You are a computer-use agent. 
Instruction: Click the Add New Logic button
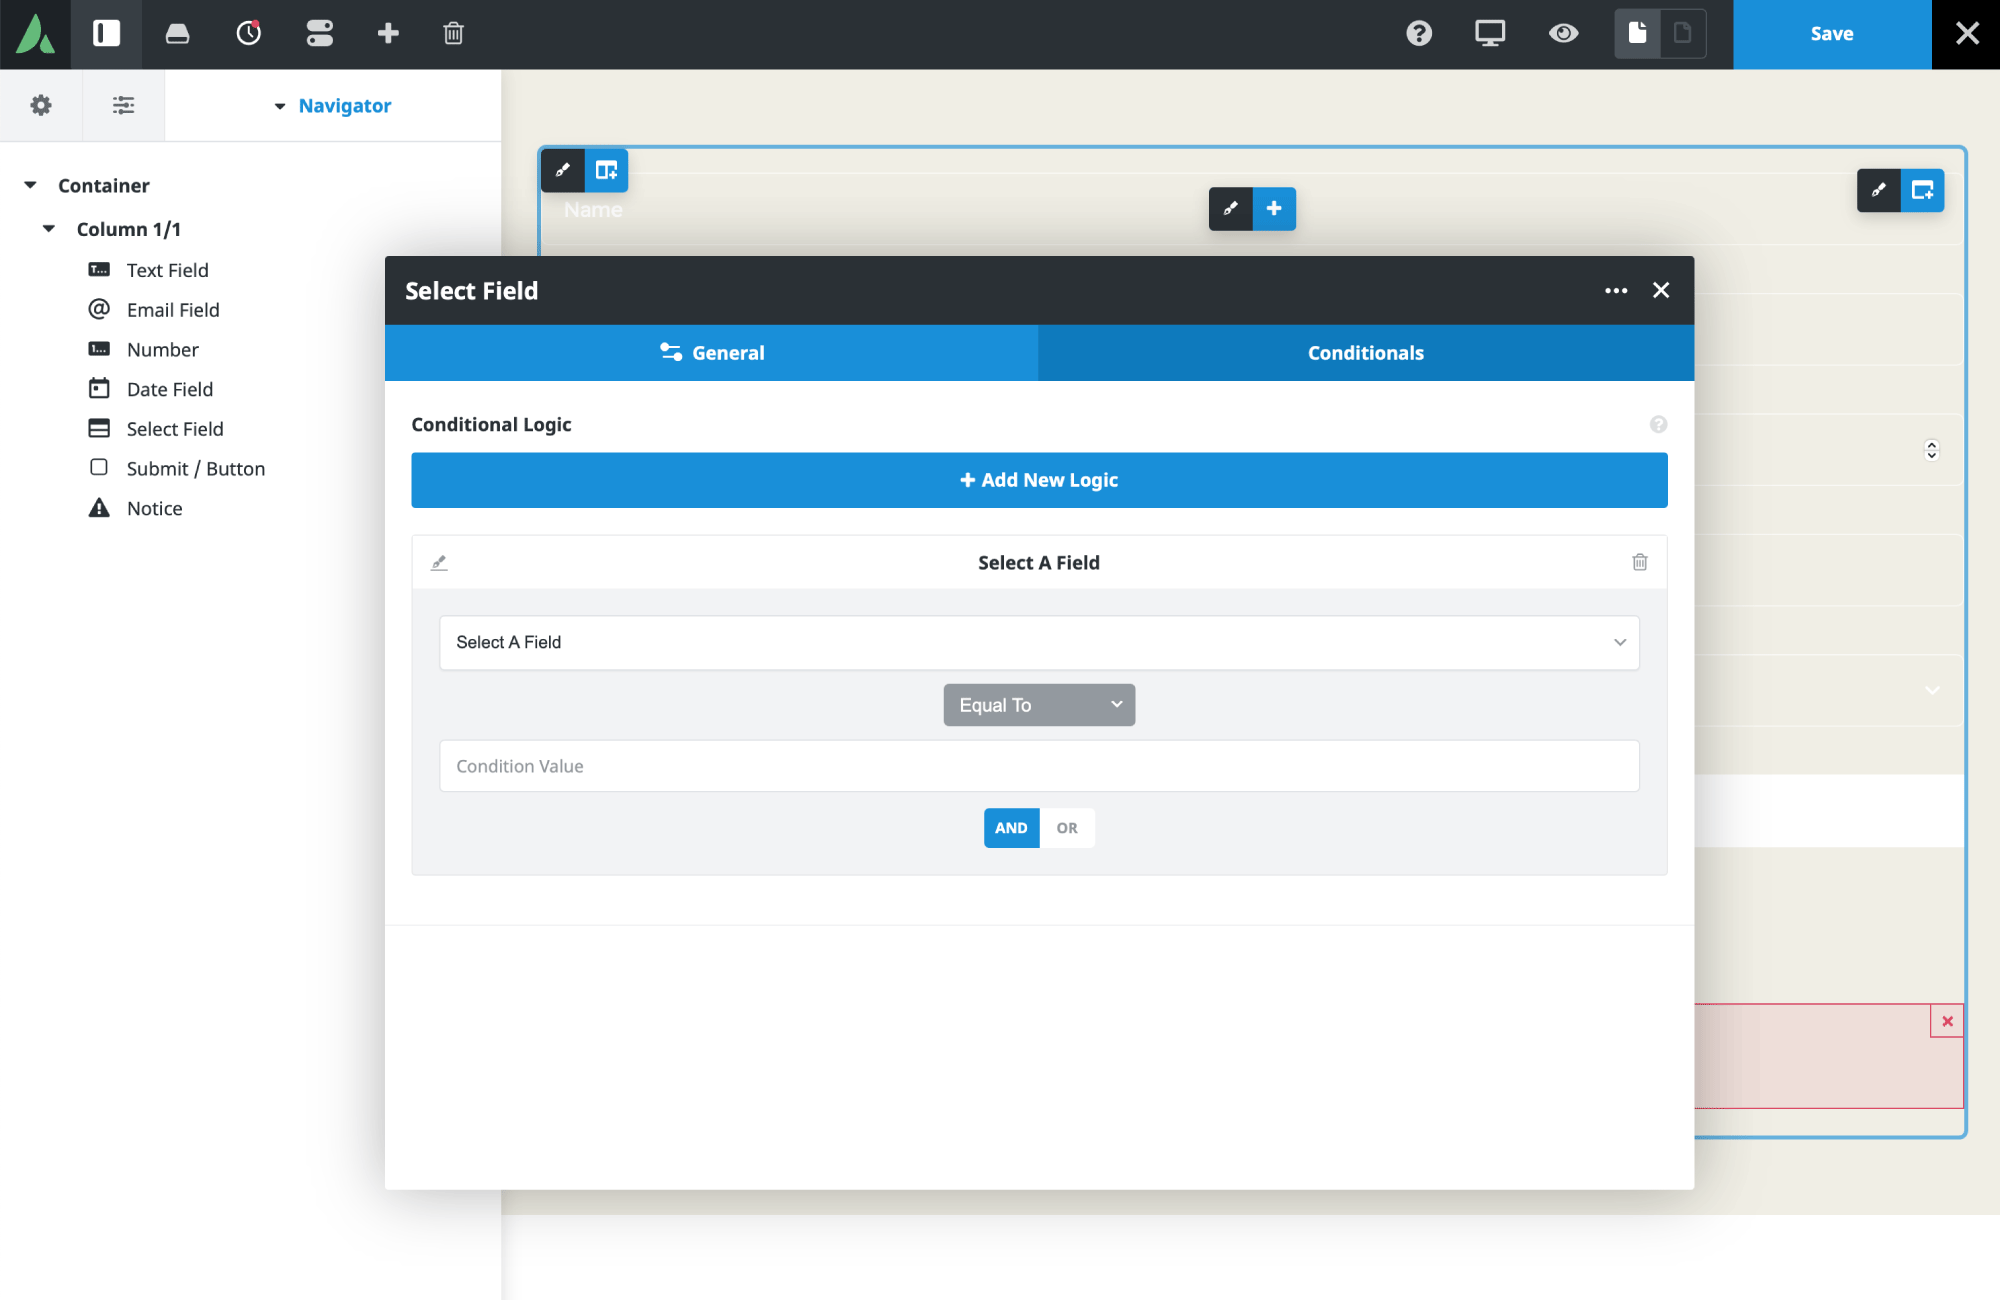pyautogui.click(x=1039, y=480)
